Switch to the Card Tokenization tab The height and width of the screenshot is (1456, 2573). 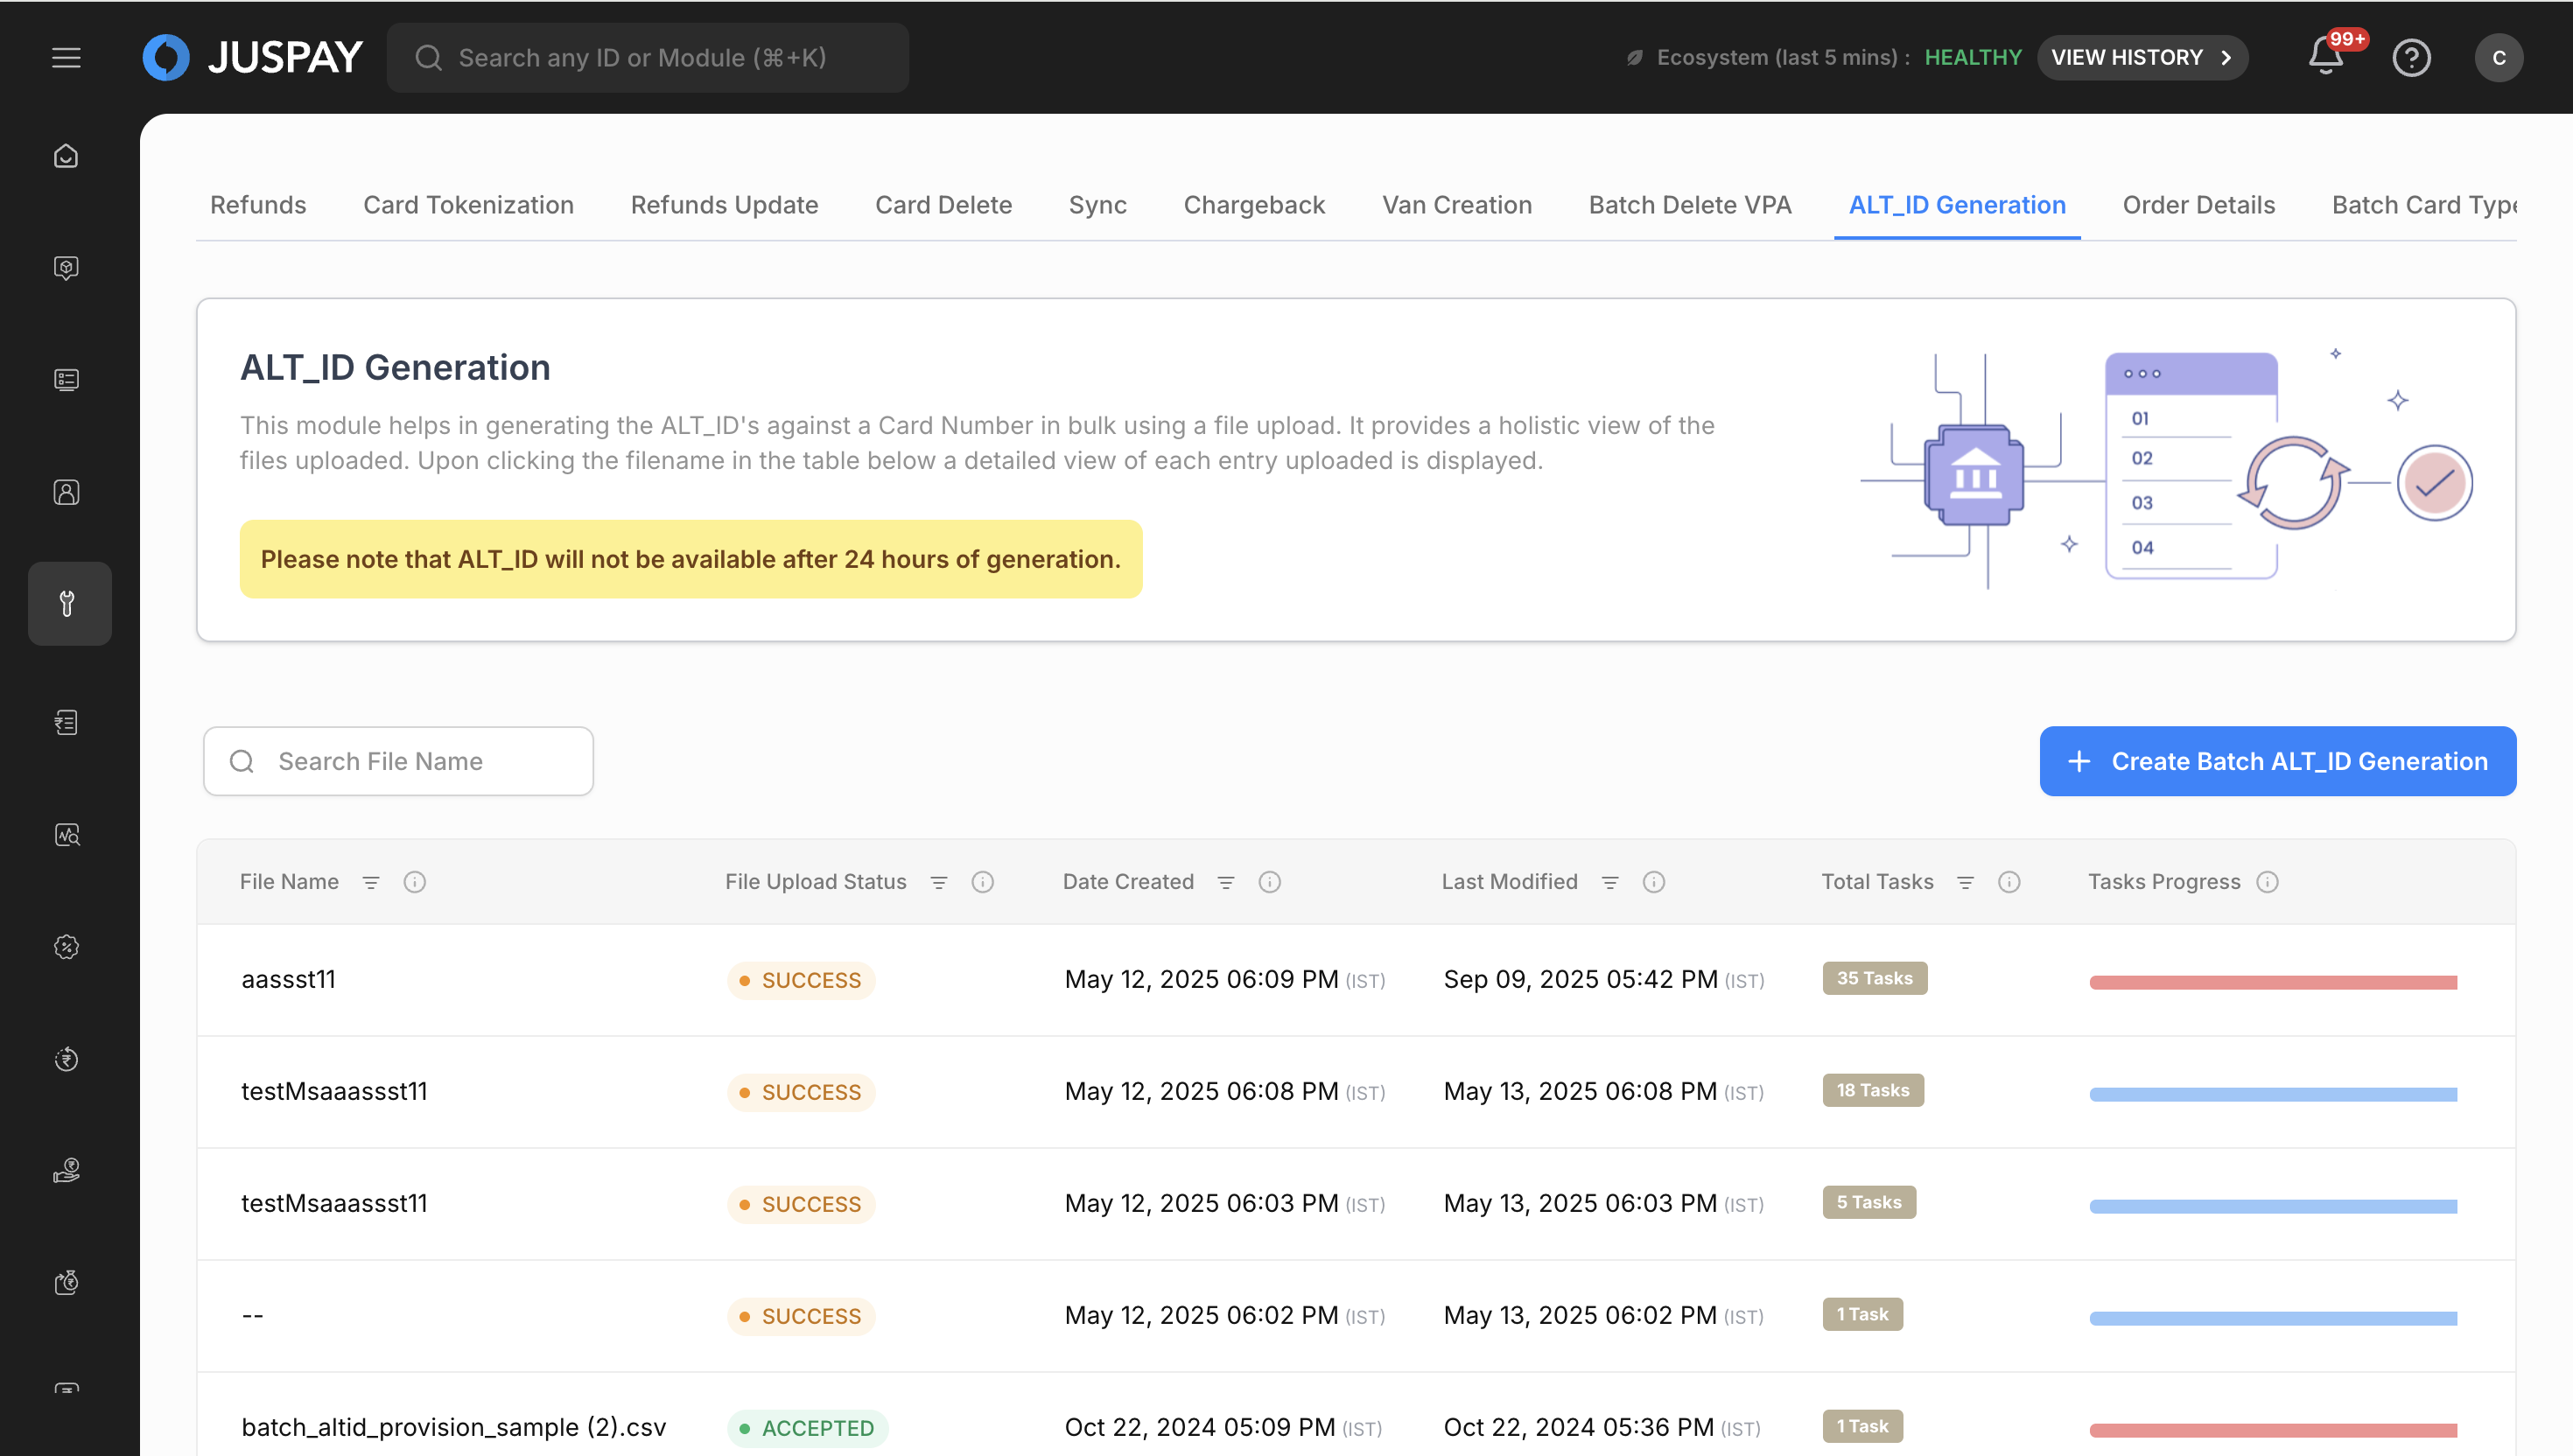468,204
